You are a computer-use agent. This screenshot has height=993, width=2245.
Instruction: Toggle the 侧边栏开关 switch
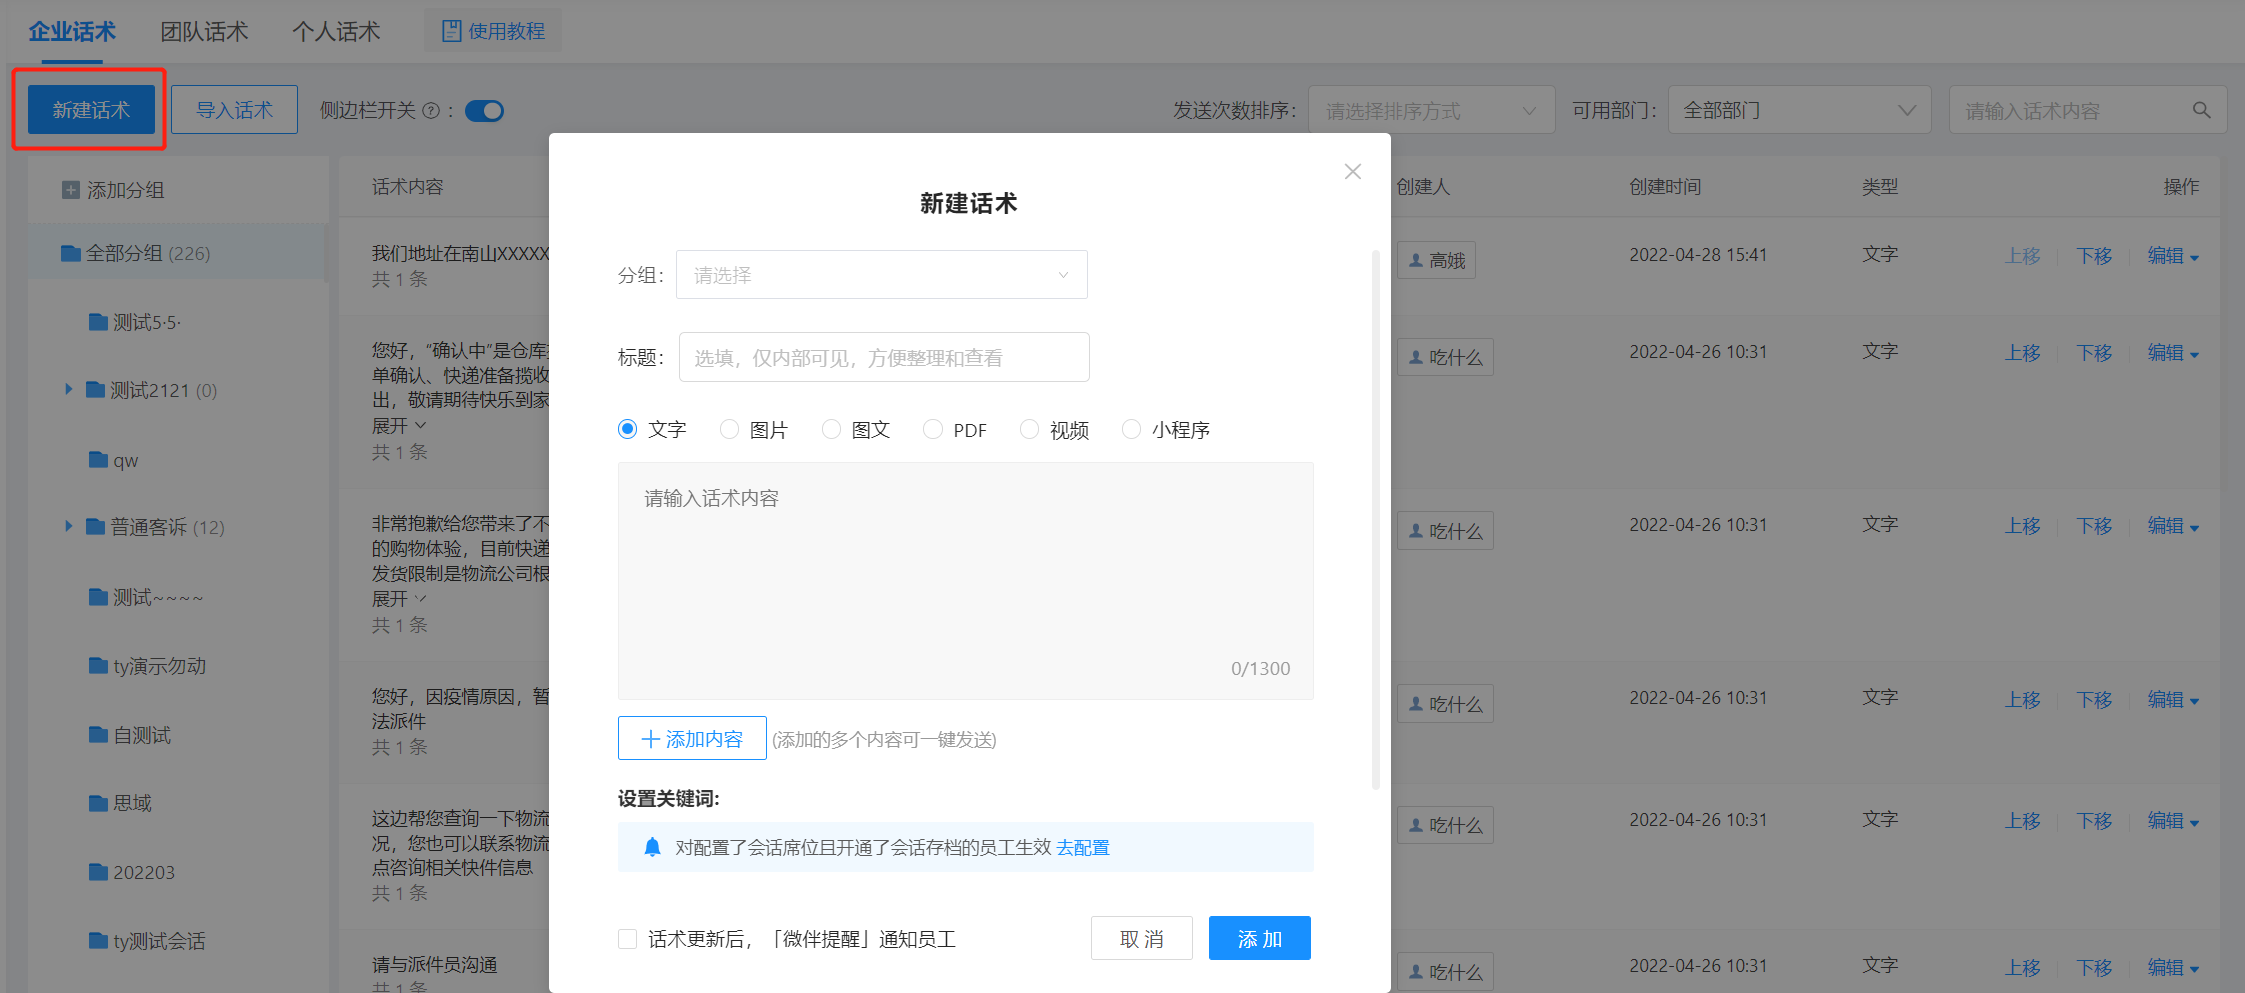pos(485,111)
